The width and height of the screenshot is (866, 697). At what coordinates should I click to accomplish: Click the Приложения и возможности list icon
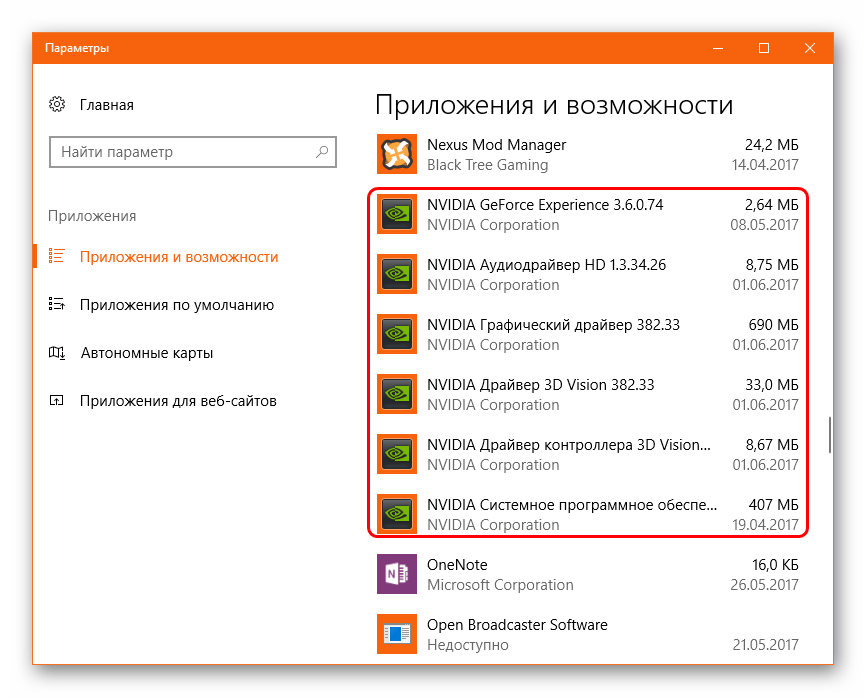click(x=57, y=256)
